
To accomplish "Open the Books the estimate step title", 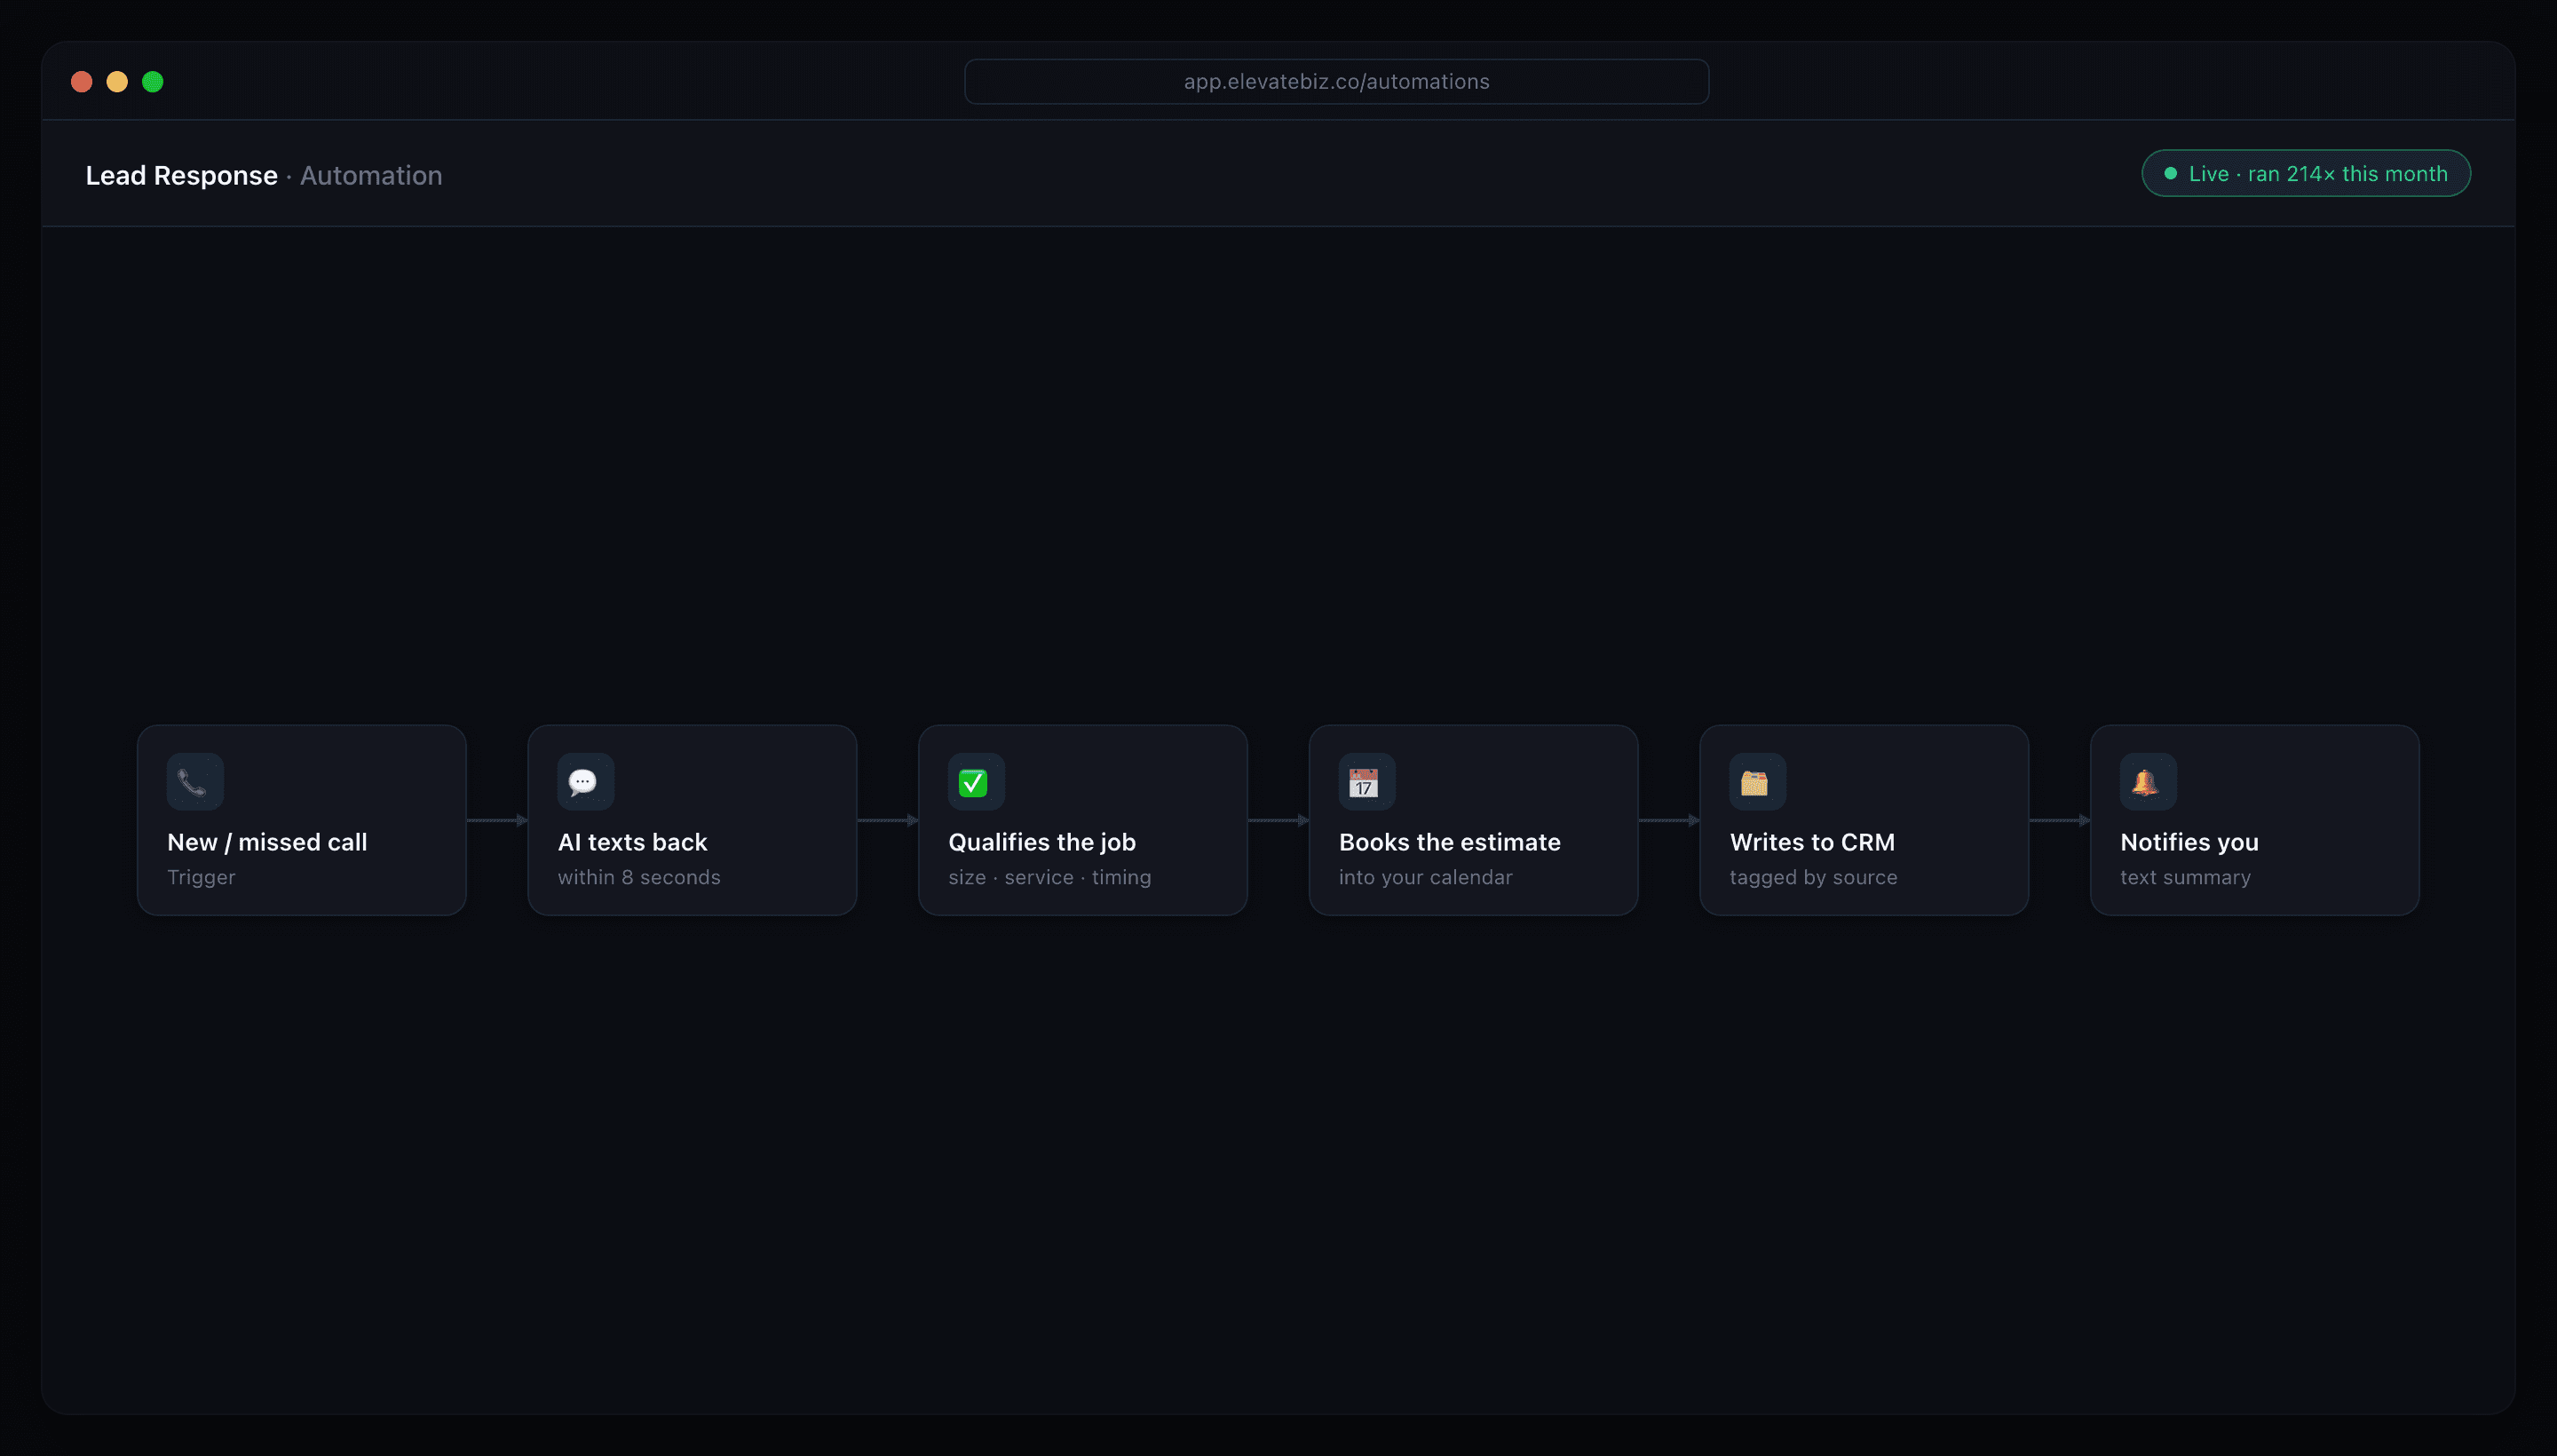I will click(1449, 842).
